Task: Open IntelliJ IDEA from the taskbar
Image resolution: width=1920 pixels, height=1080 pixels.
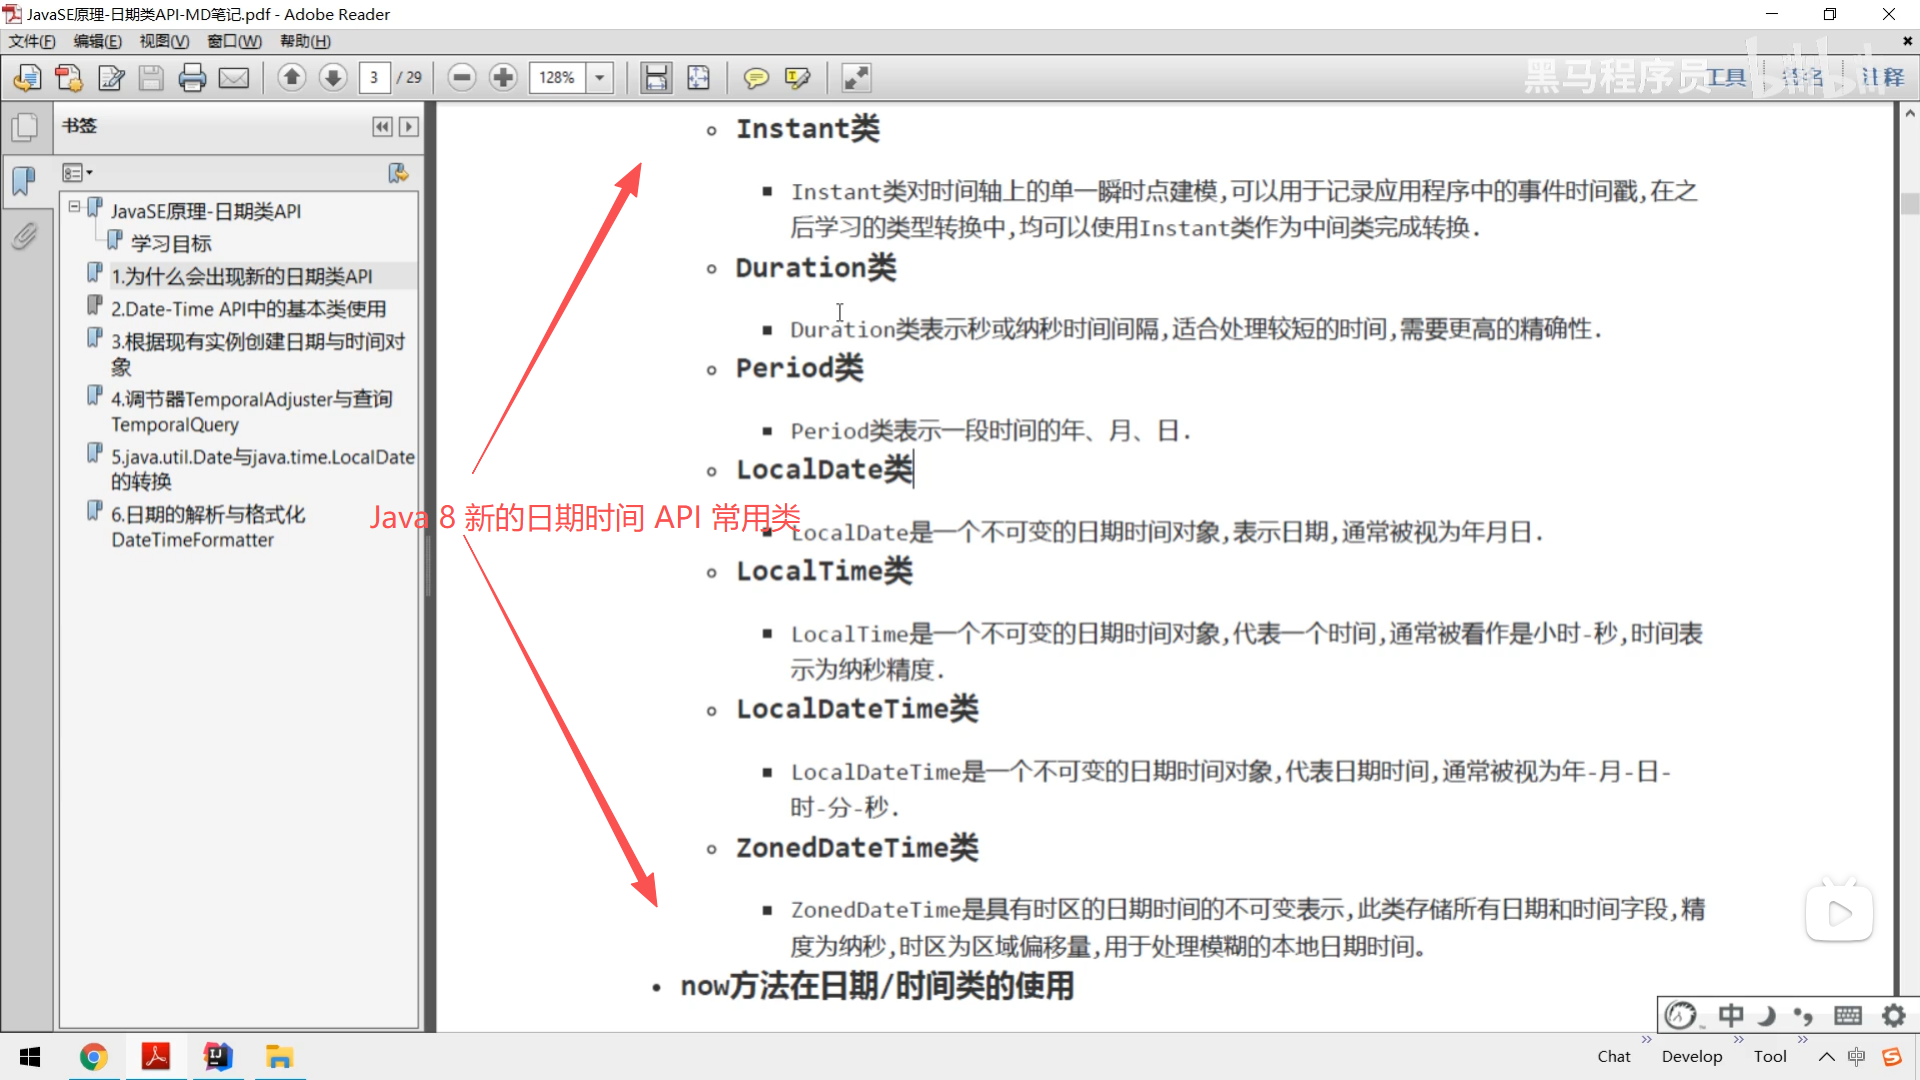Action: [x=217, y=1057]
